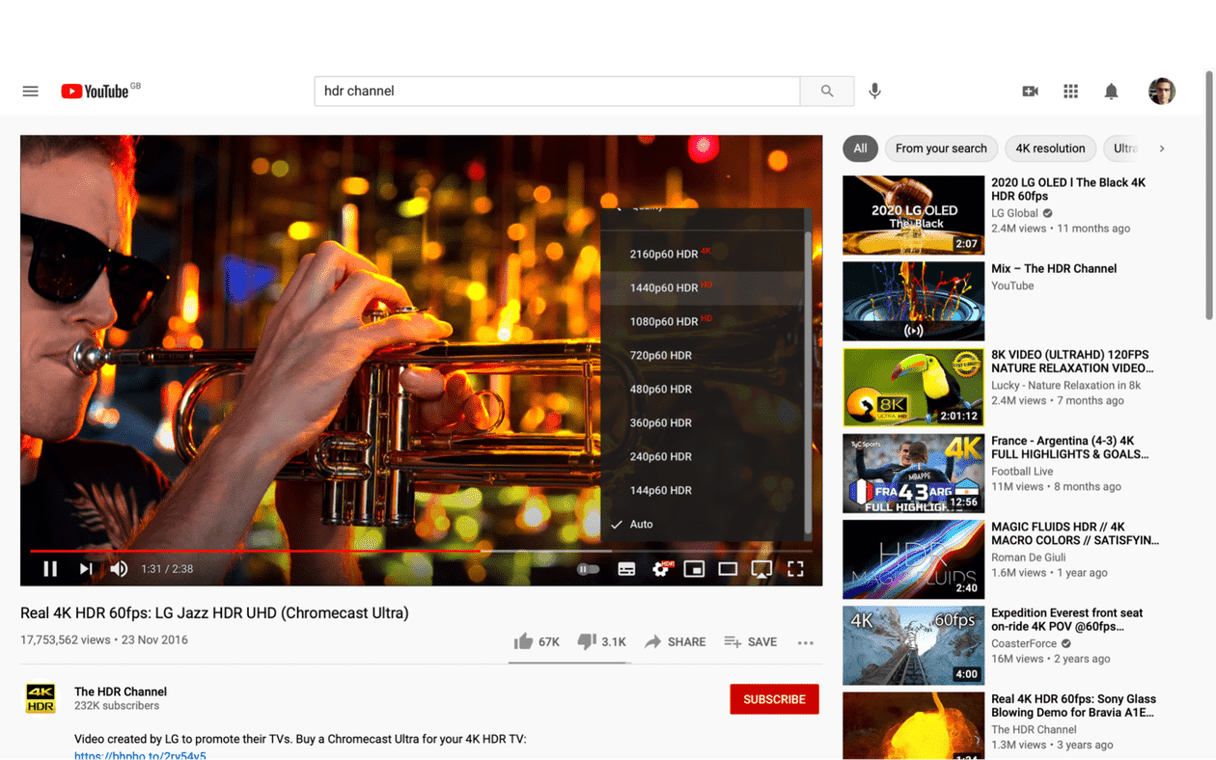Select 480p60 HDR quality
Image resolution: width=1216 pixels, height=760 pixels.
(x=702, y=389)
